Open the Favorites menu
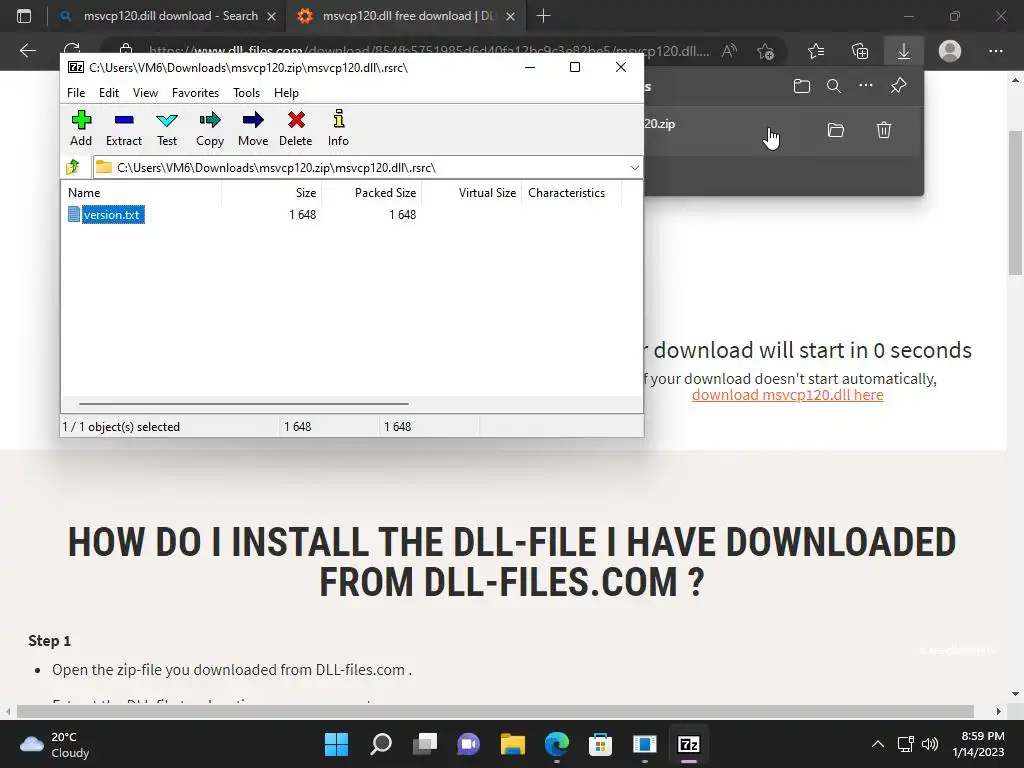This screenshot has width=1024, height=768. point(195,93)
